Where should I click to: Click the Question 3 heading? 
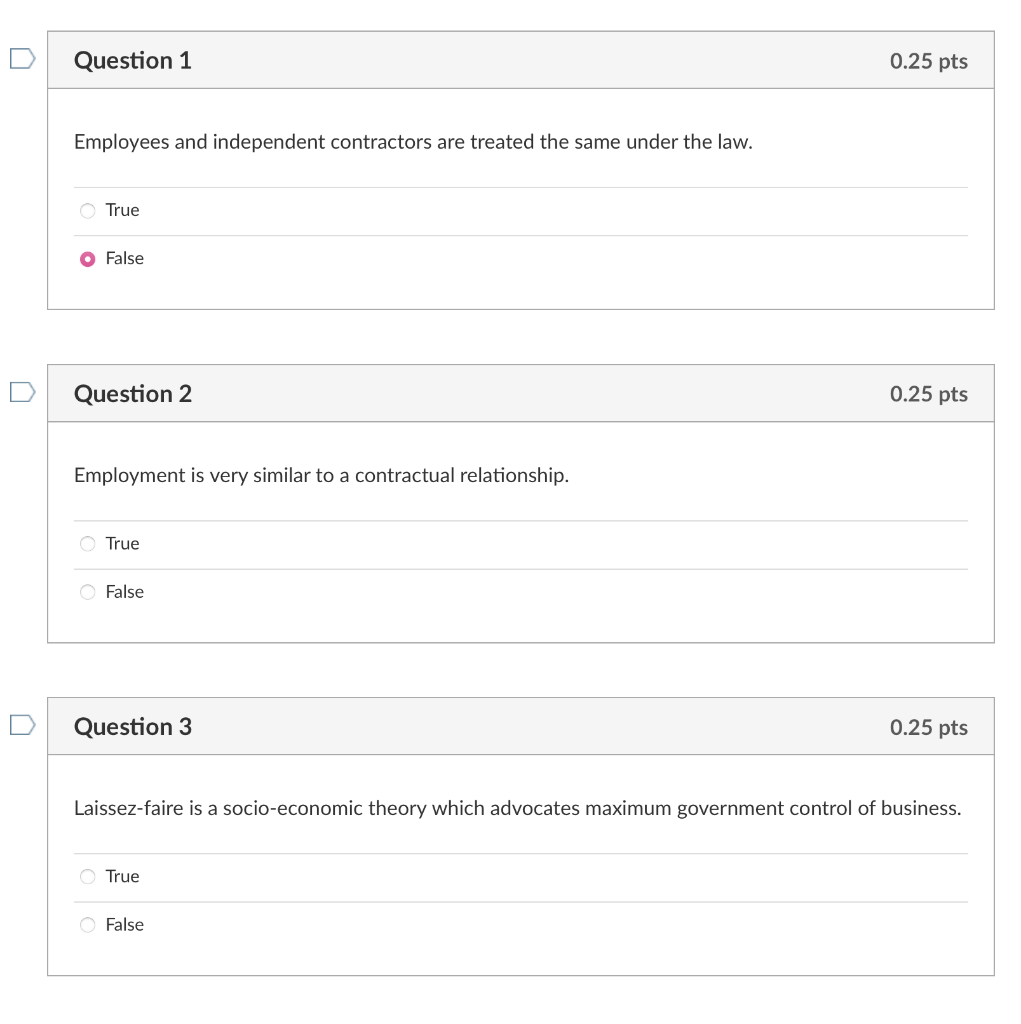coord(133,727)
